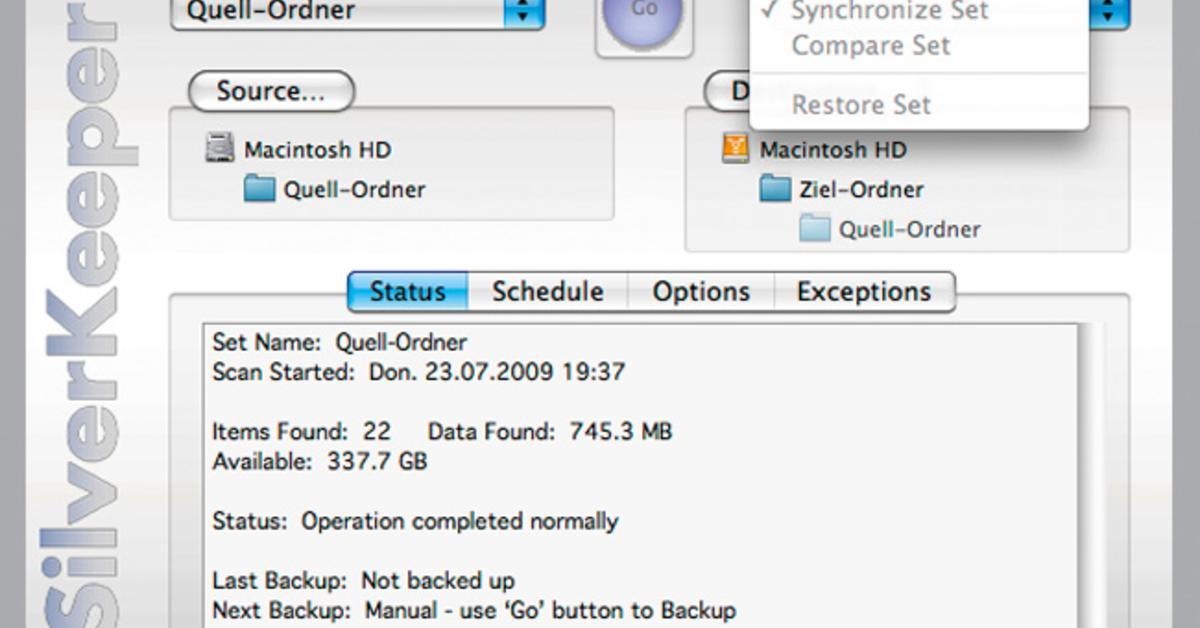The height and width of the screenshot is (628, 1200).
Task: Click the Source... button
Action: (x=271, y=91)
